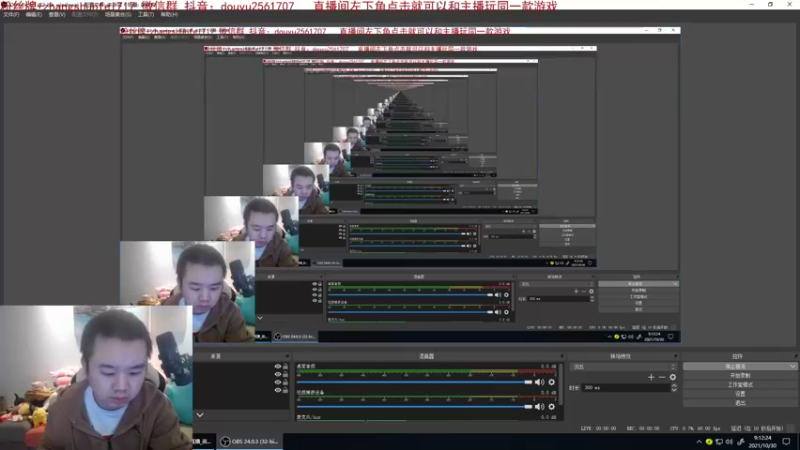Toggle the lock on the topmost source row

point(285,366)
